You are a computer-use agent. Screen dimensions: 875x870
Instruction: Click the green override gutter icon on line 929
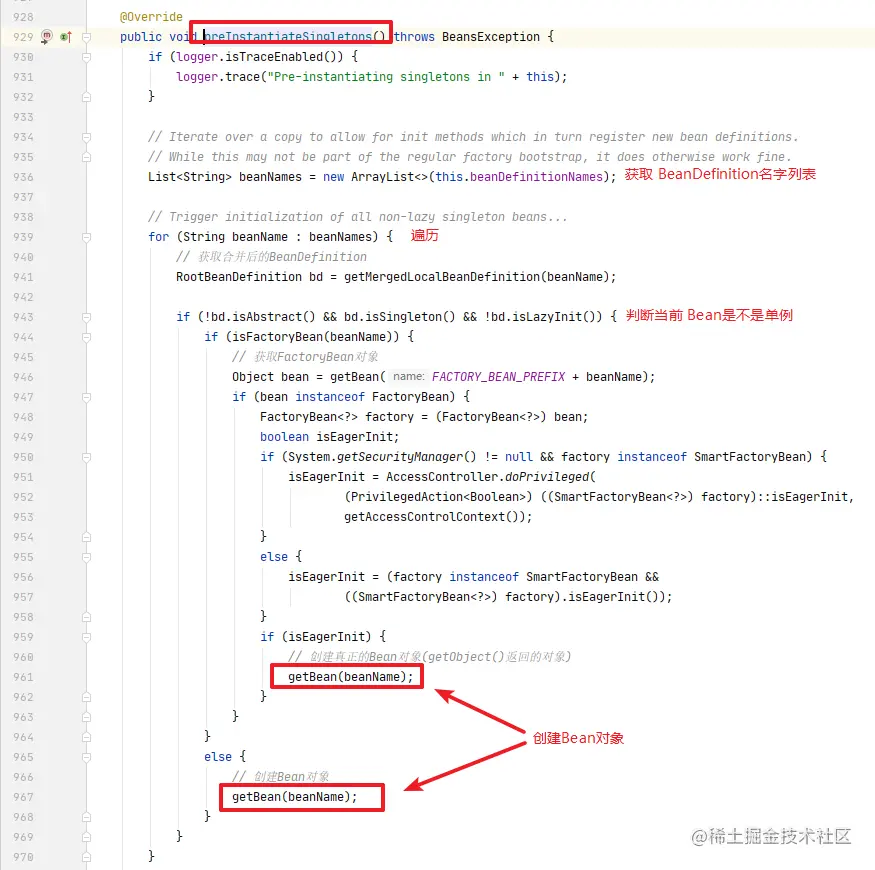coord(66,37)
